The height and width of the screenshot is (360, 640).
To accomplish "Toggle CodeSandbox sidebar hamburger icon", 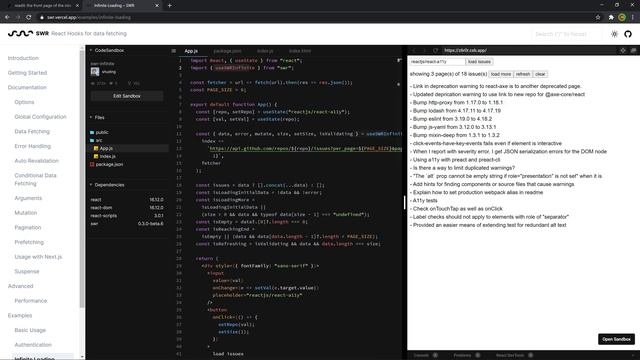I will (x=173, y=51).
